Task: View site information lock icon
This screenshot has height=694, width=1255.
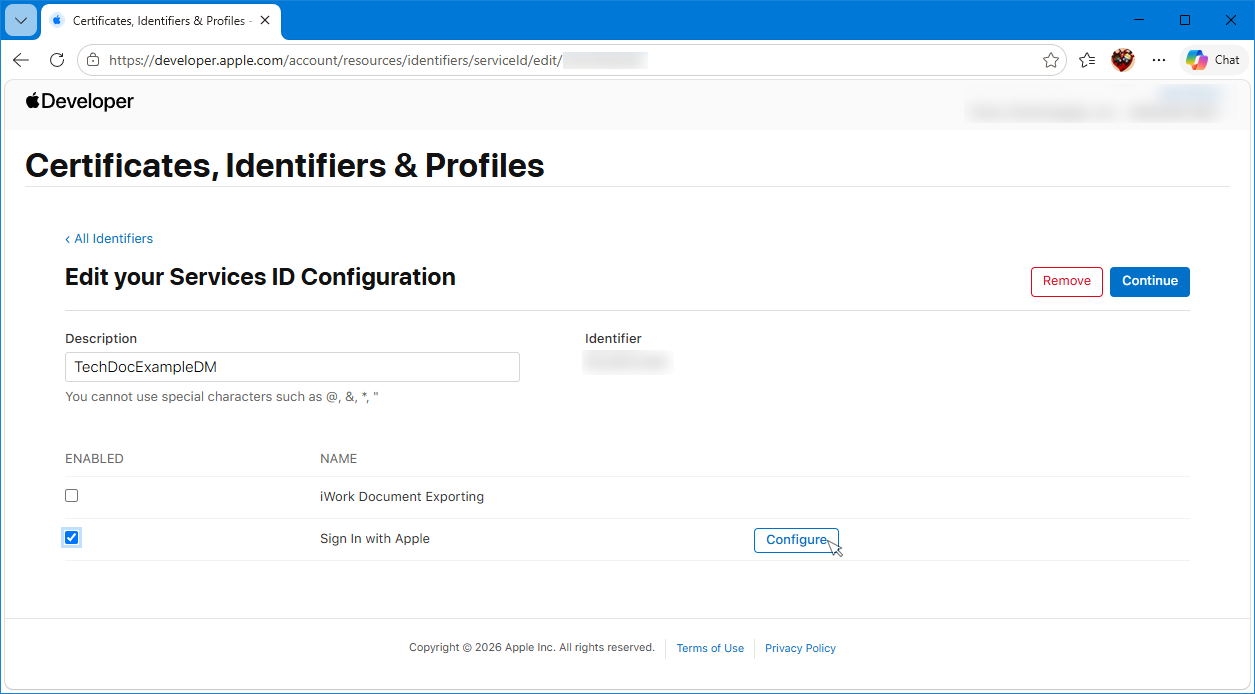Action: click(93, 60)
